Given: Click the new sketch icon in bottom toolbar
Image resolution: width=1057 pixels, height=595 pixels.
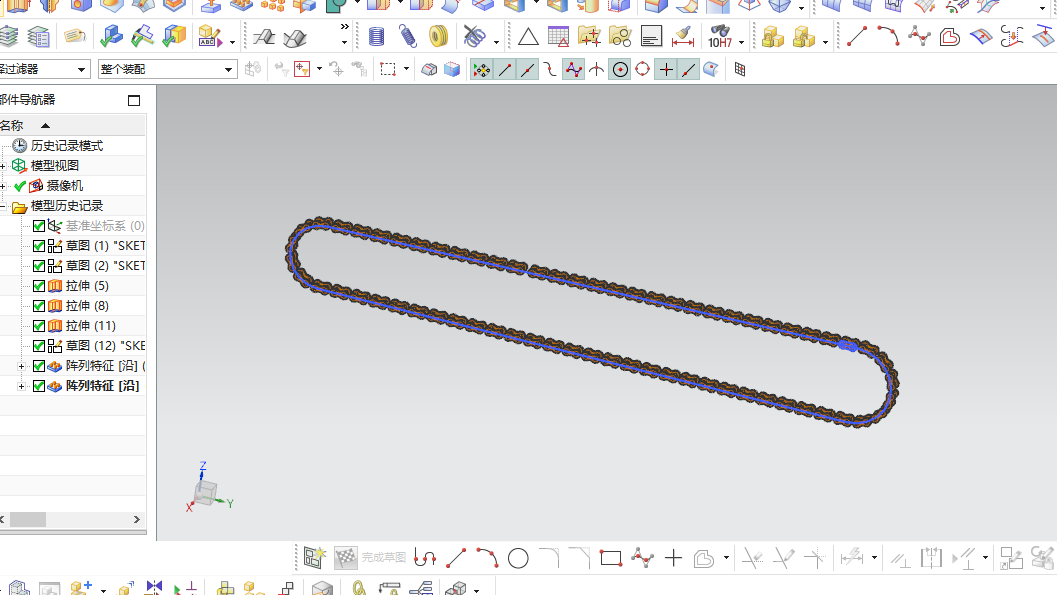Looking at the screenshot, I should tap(314, 558).
